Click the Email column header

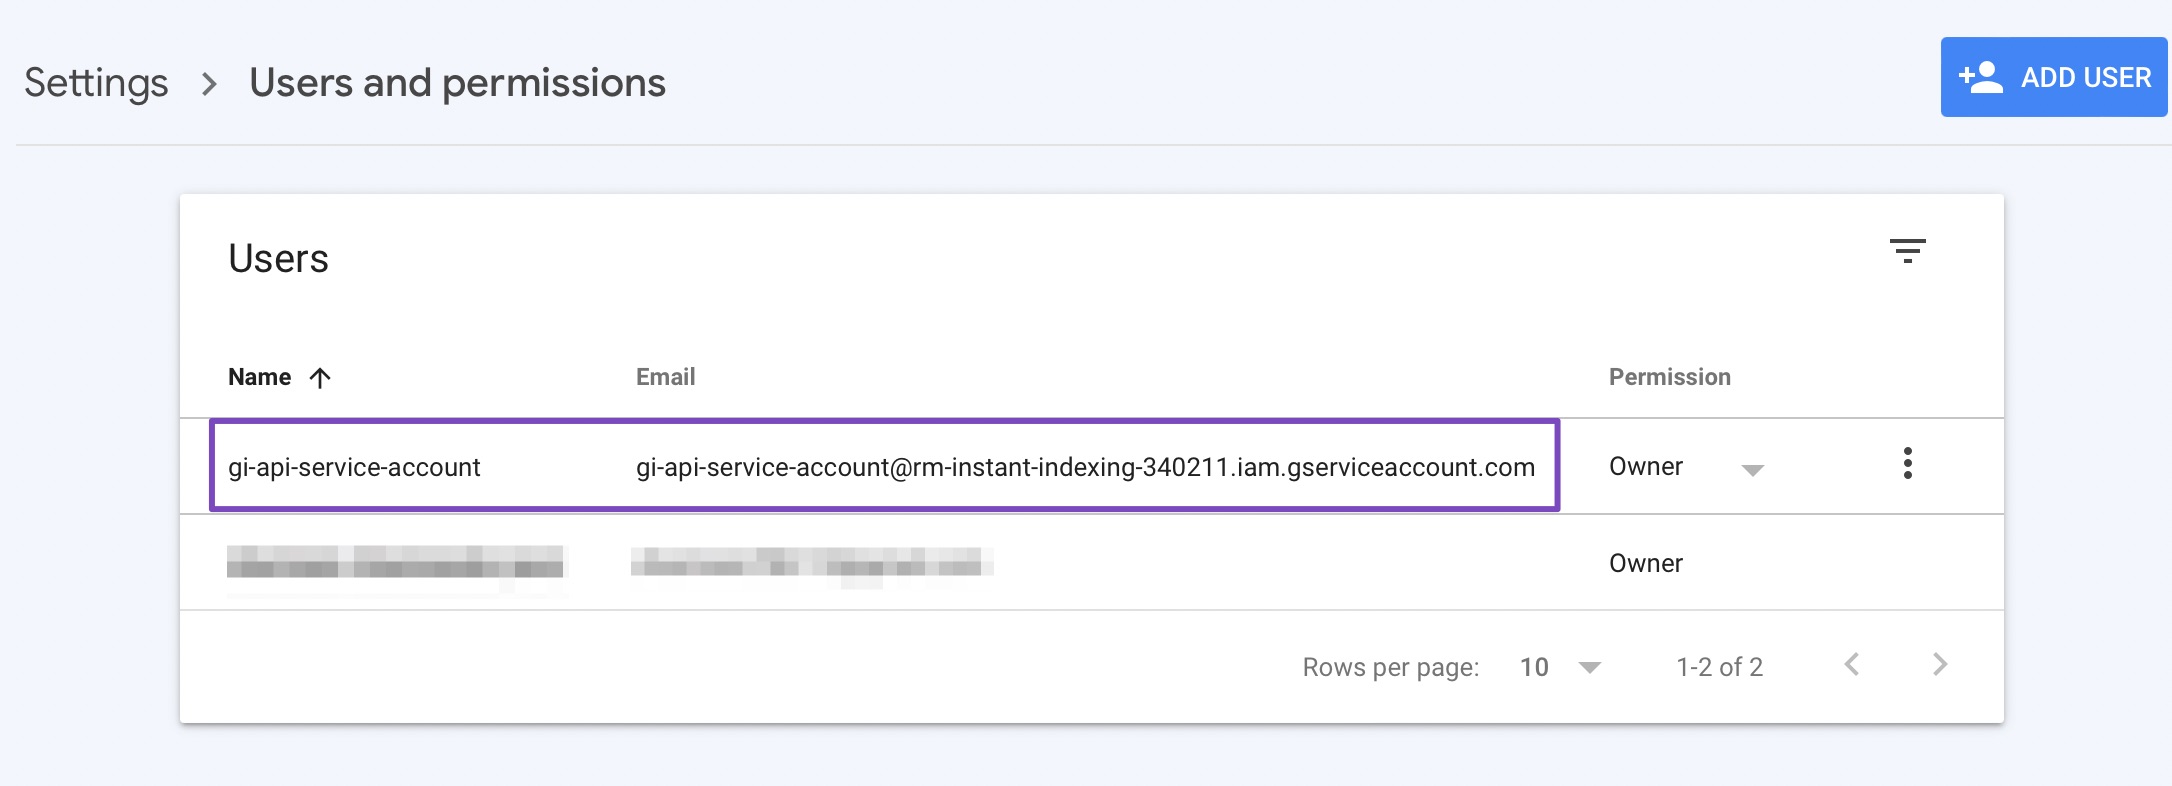665,377
